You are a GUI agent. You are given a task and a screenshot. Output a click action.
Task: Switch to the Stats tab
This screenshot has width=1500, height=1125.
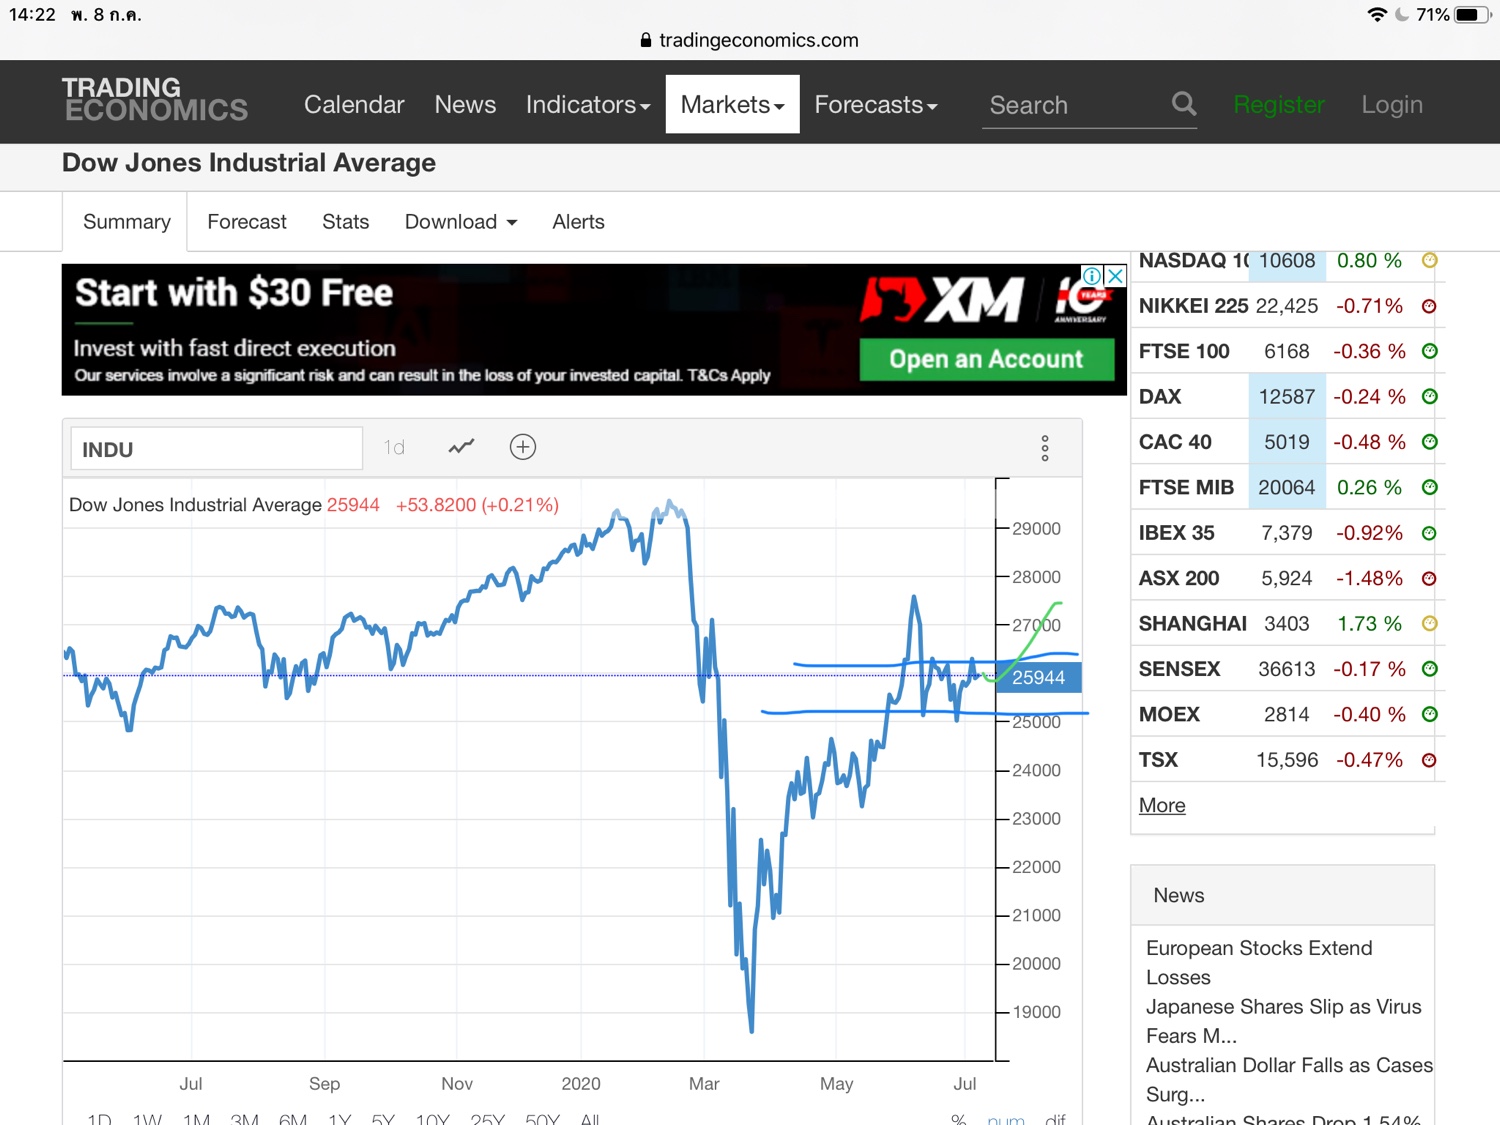click(346, 222)
